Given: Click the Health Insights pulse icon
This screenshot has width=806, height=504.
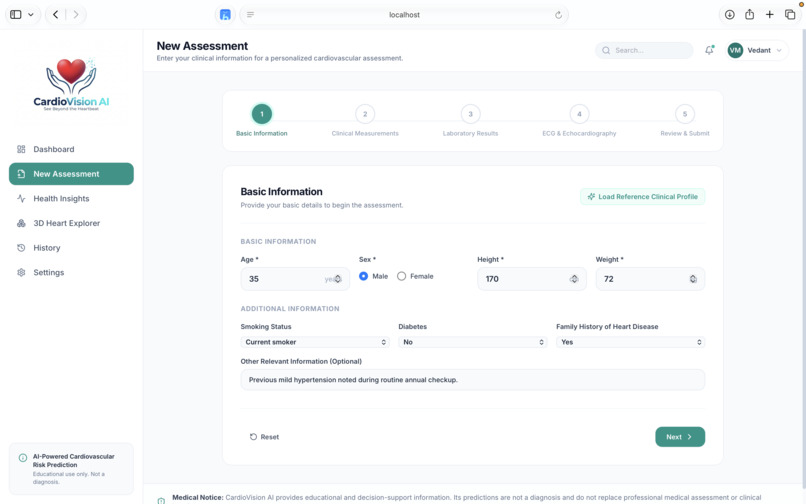Looking at the screenshot, I should tap(21, 199).
